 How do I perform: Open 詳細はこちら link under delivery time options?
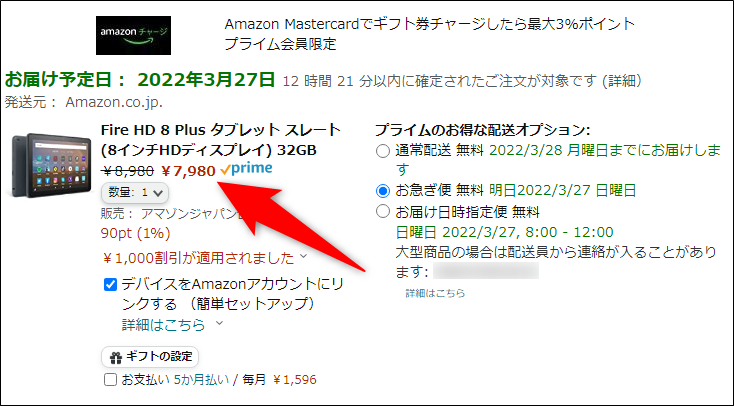pos(435,293)
